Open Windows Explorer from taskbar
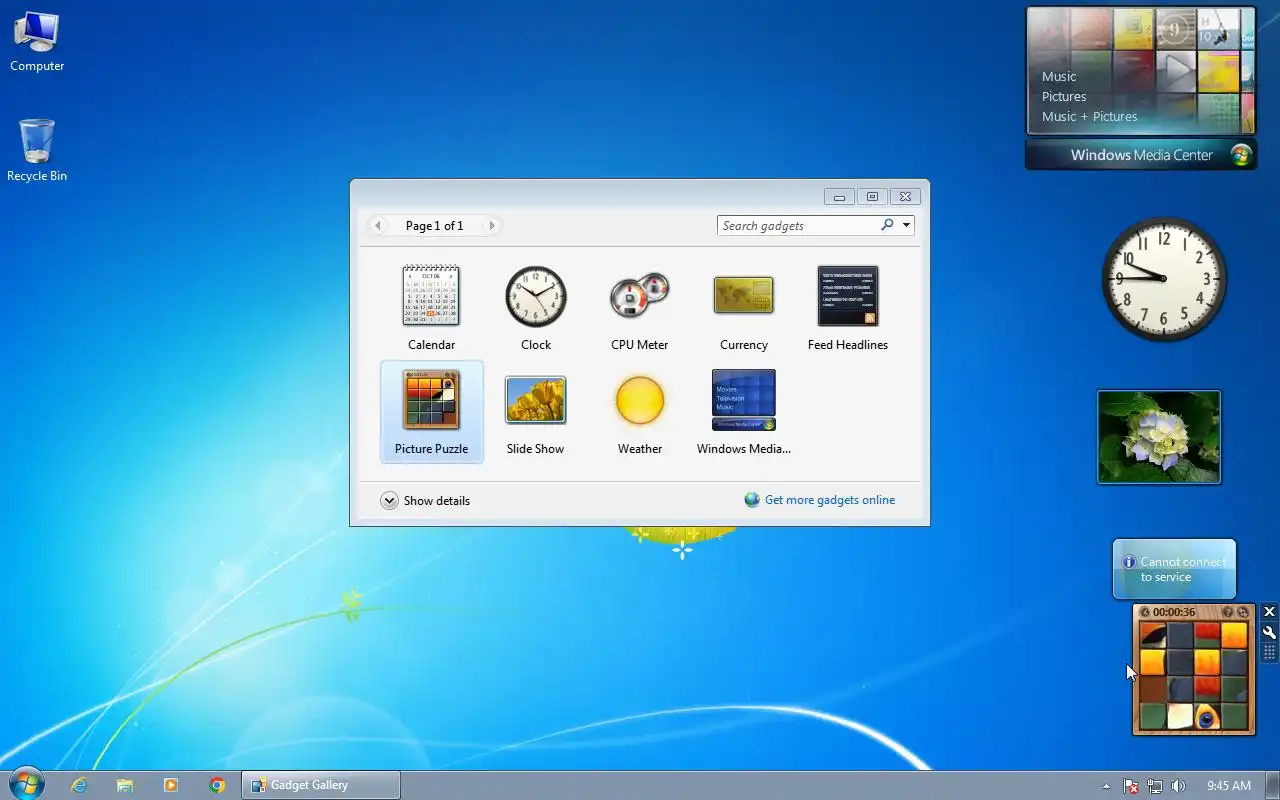This screenshot has height=800, width=1280. 125,785
